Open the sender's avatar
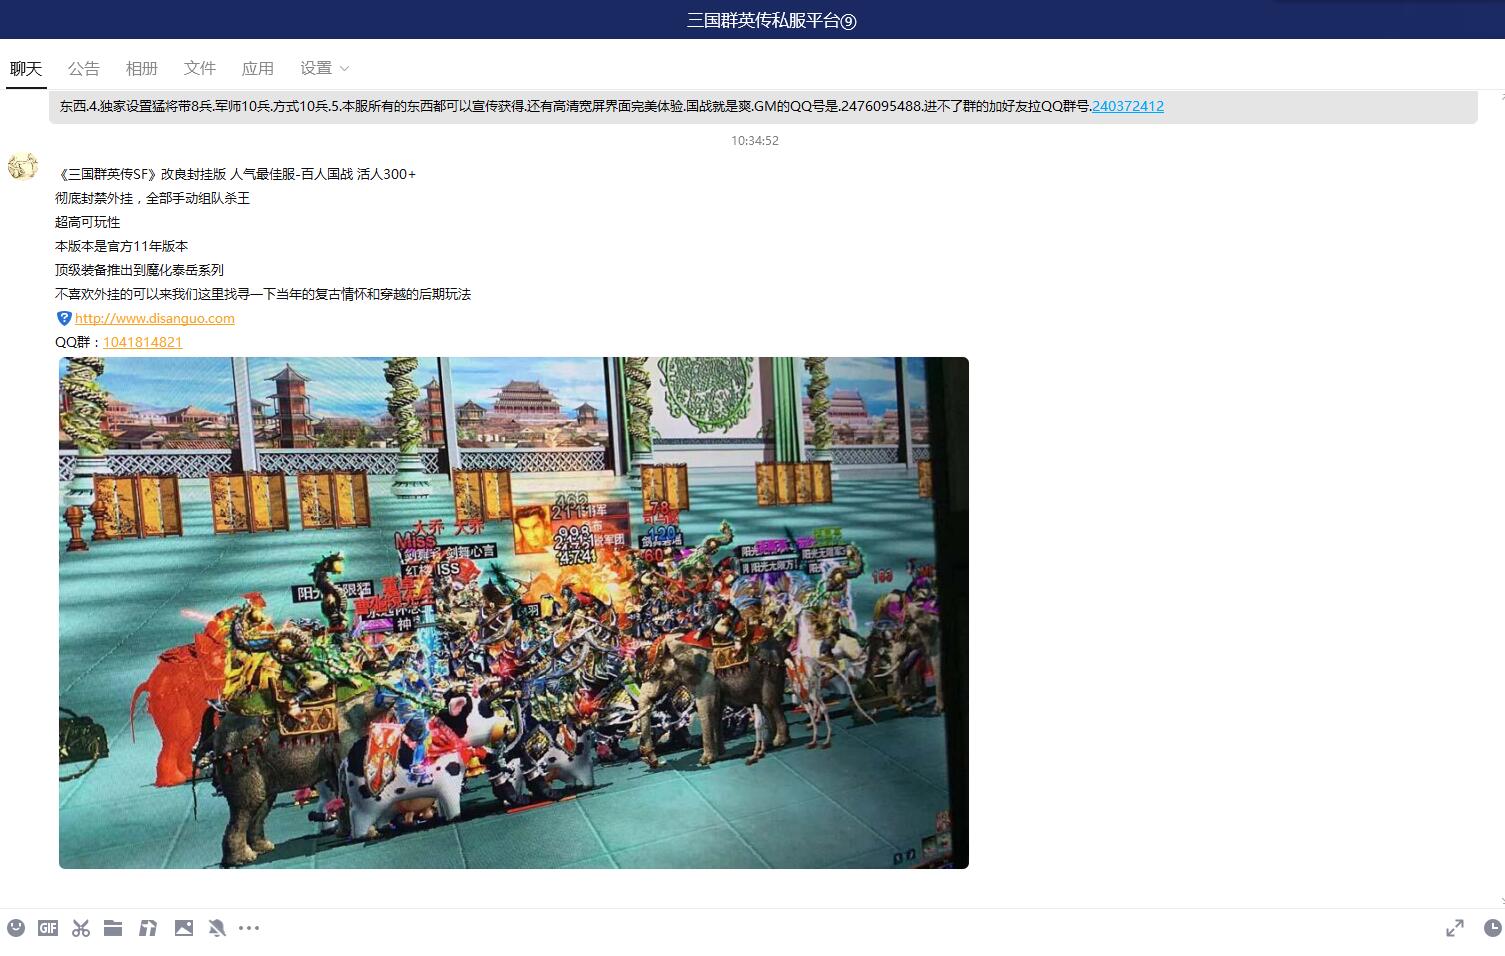The height and width of the screenshot is (956, 1505). (x=23, y=166)
